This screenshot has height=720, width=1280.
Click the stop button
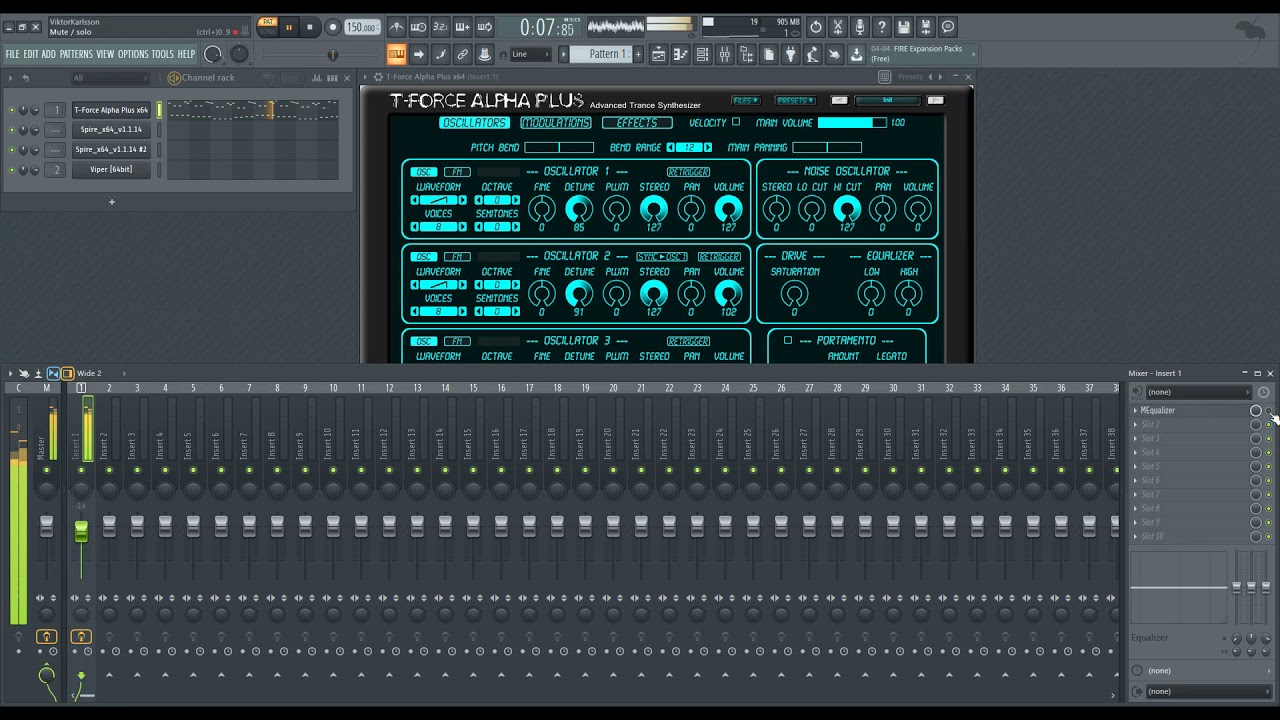[x=310, y=27]
